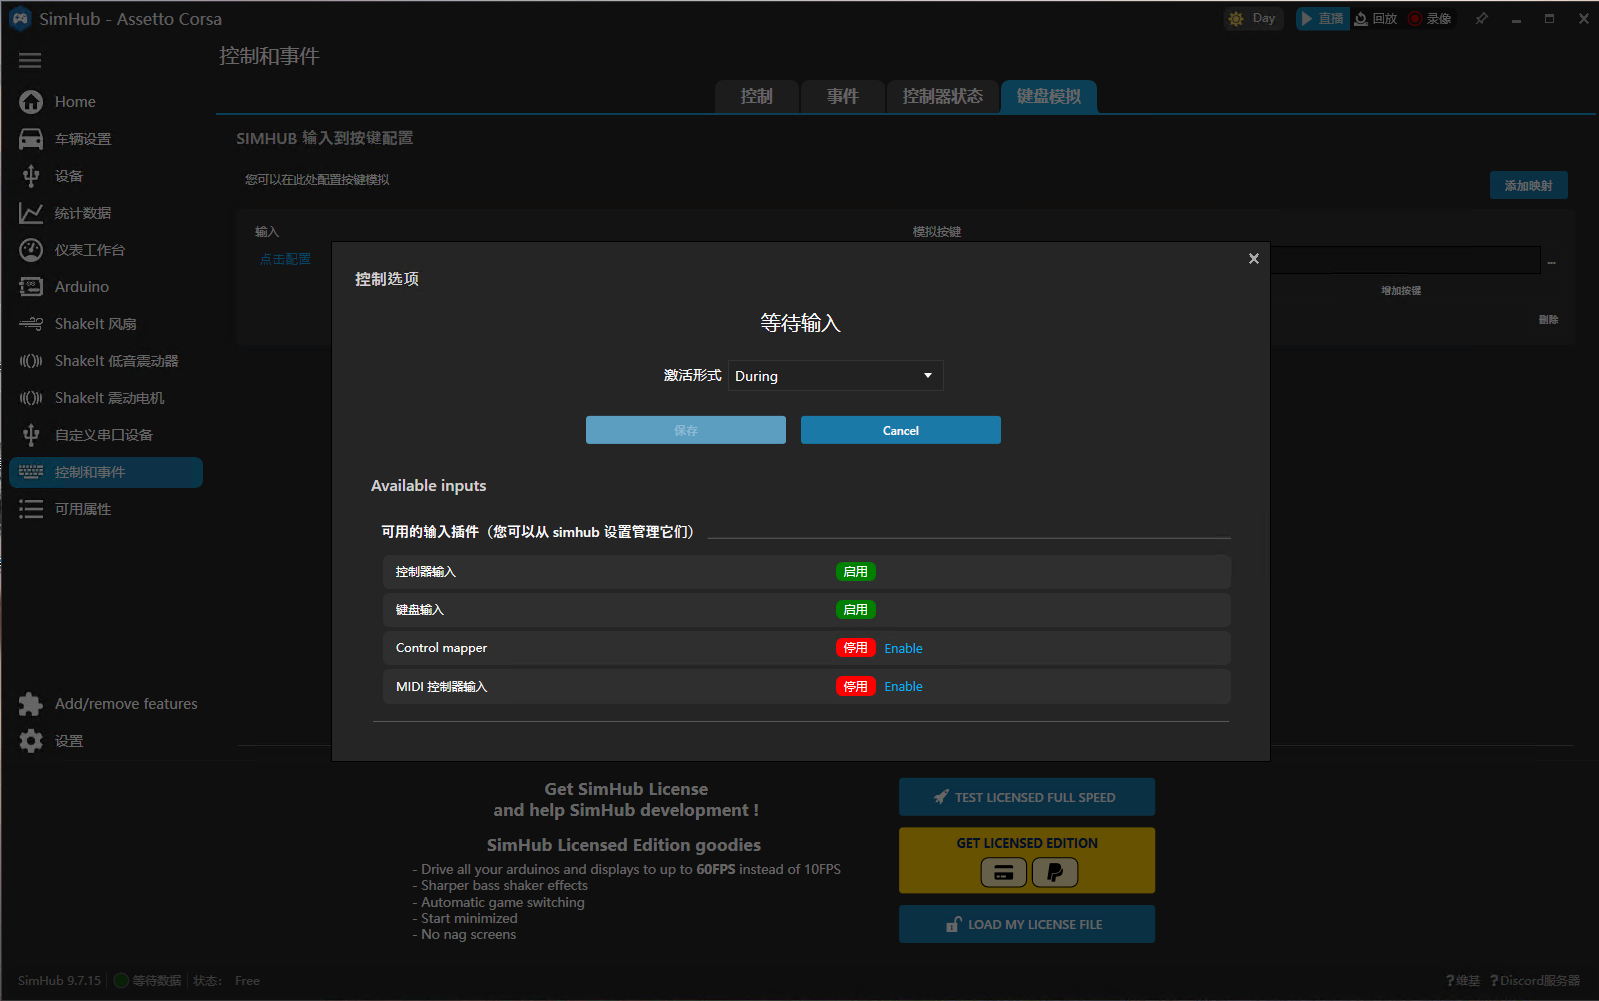Screen dimensions: 1599x1001
Task: Switch to the 控制 tab
Action: pos(757,97)
